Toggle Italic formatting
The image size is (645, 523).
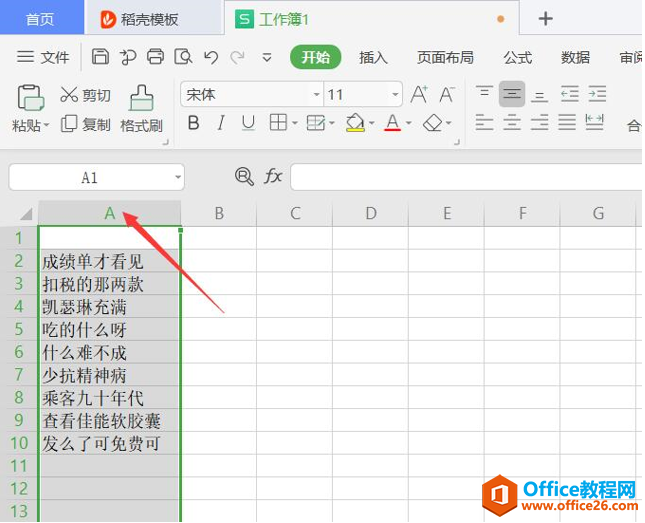pyautogui.click(x=221, y=123)
